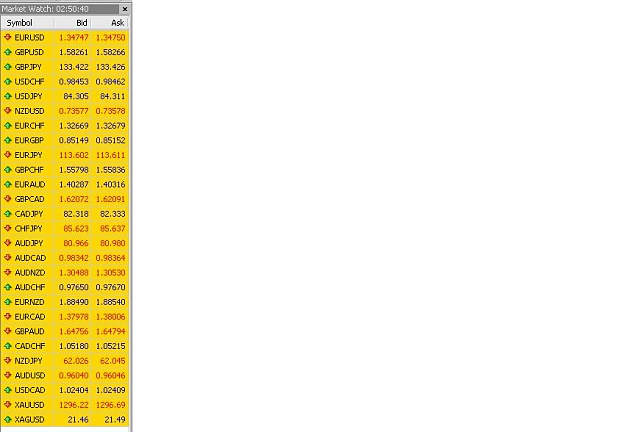Click the EURUSD bid price 1.34747
This screenshot has height=432, width=625.
[74, 37]
